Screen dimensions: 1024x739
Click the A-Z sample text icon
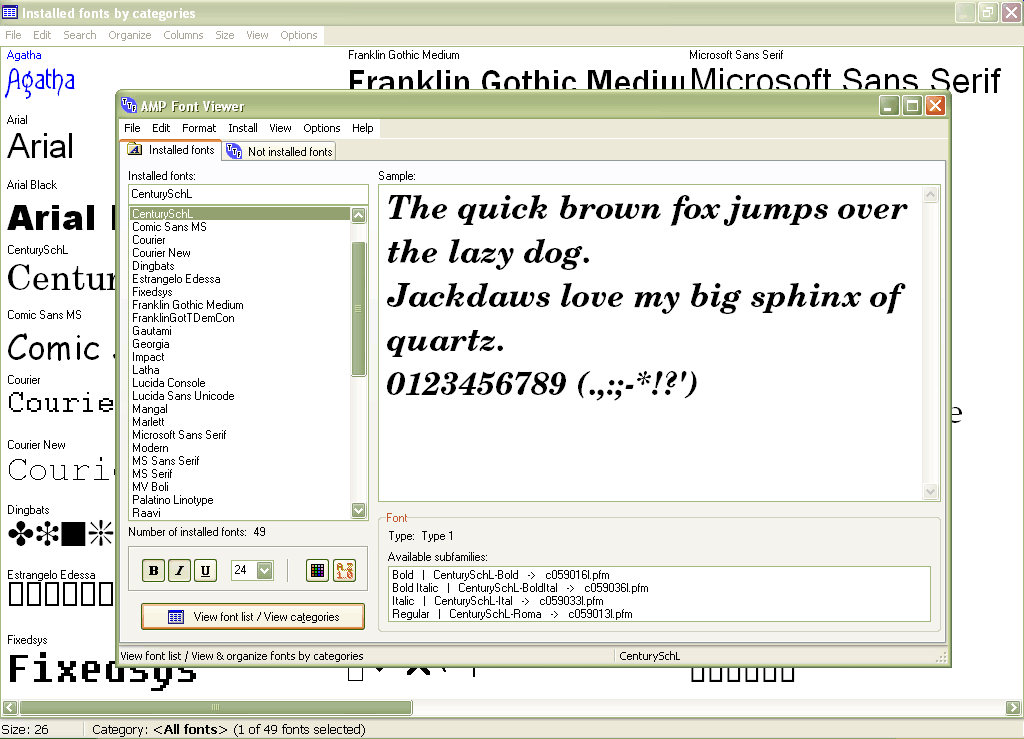(x=344, y=570)
